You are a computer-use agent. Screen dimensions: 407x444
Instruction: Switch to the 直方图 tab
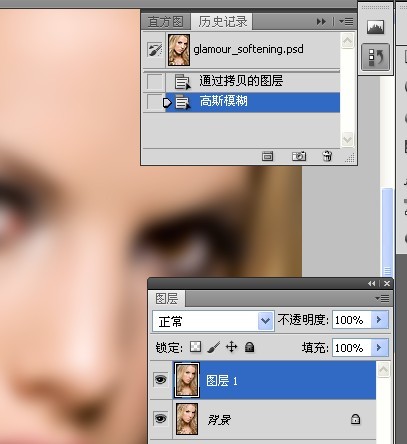166,22
